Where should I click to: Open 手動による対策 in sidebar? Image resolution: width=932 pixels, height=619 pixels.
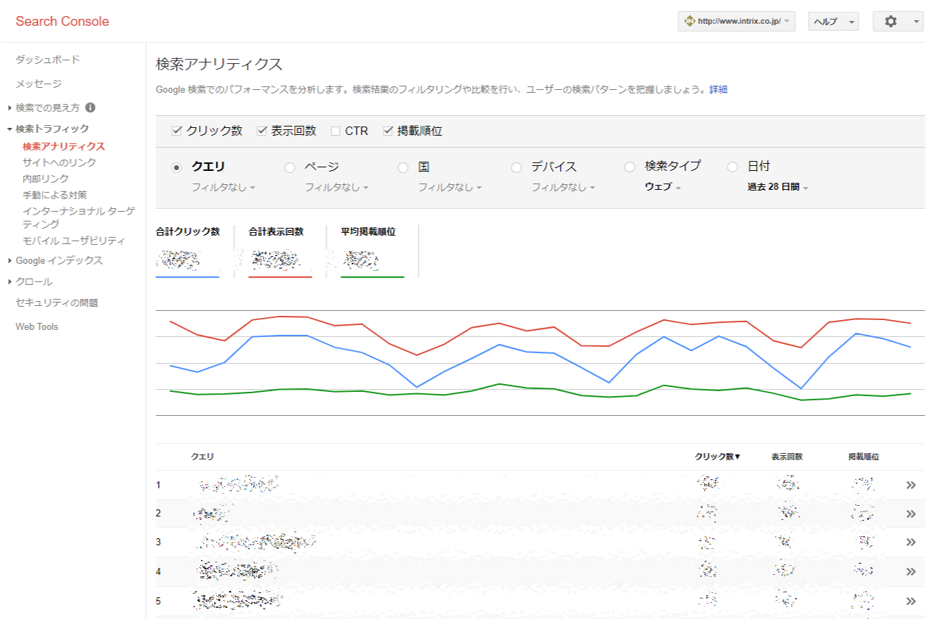(x=55, y=195)
